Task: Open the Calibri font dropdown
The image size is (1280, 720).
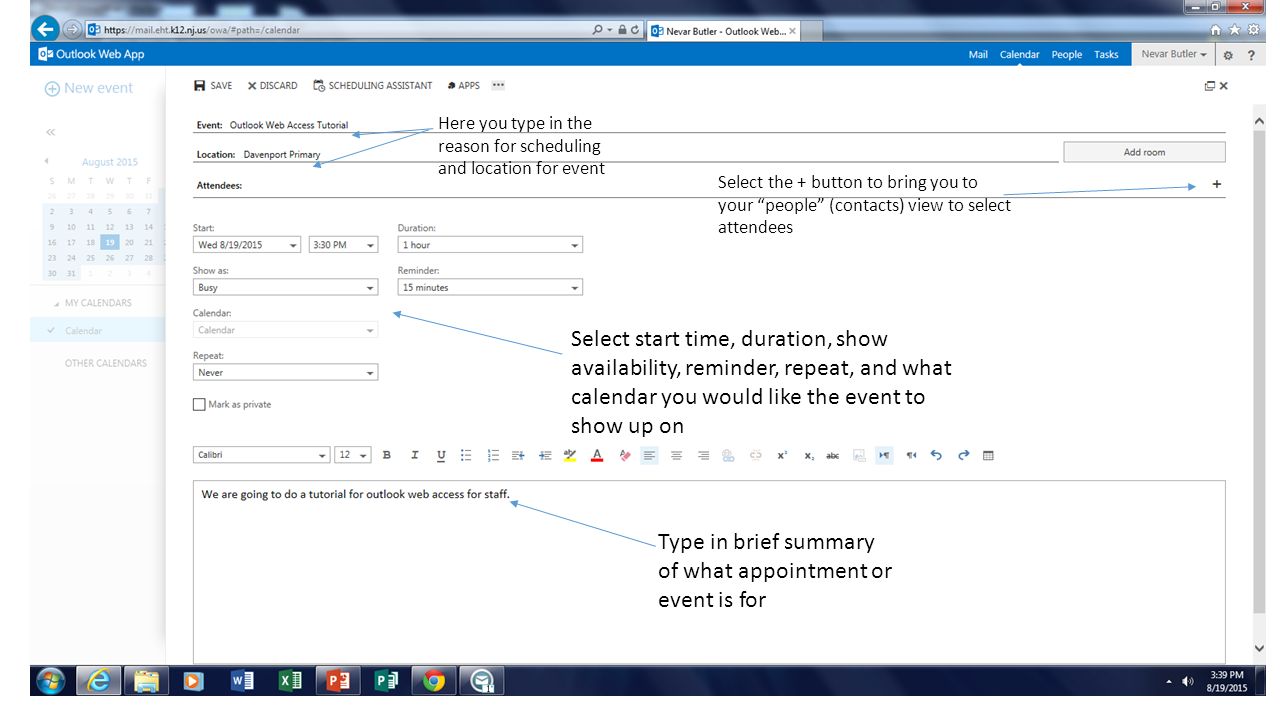Action: click(x=261, y=455)
